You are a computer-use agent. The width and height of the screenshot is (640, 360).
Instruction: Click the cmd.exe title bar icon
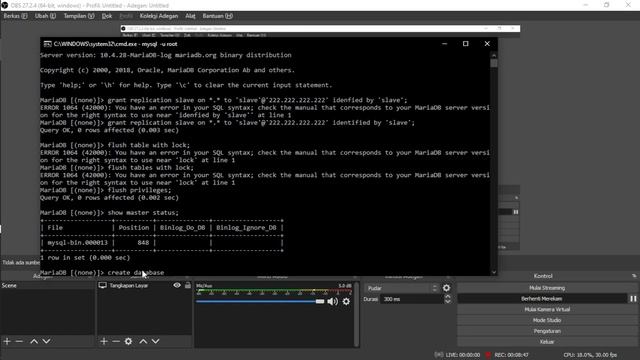(47, 44)
